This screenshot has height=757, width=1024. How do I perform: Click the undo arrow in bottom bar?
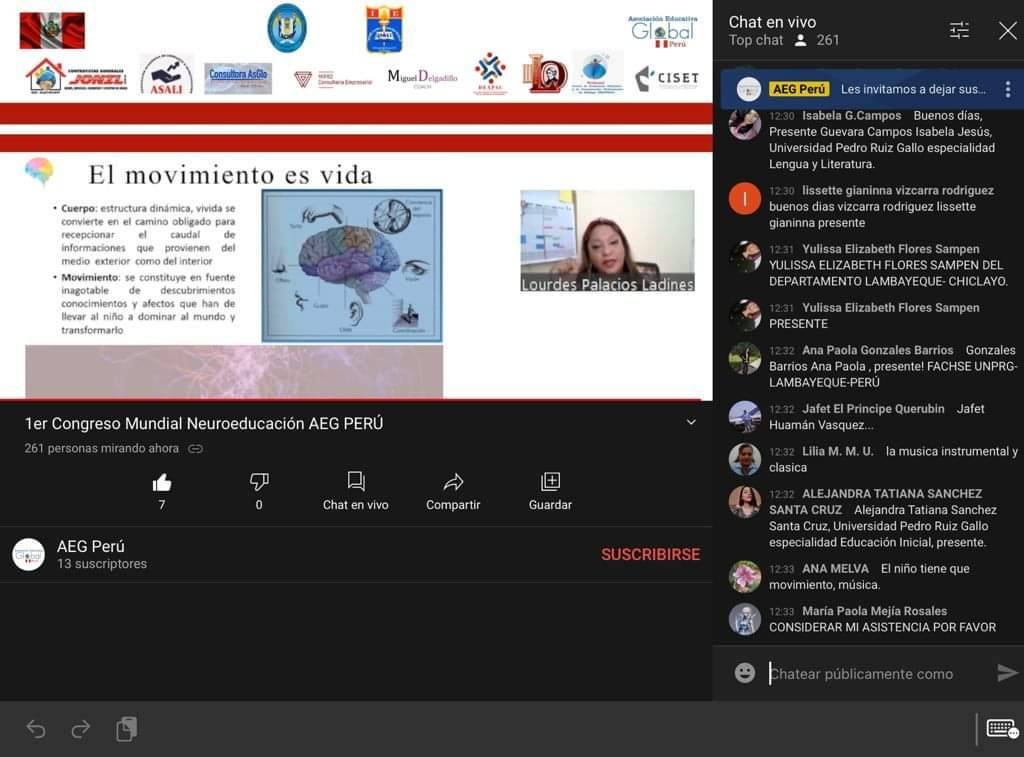pos(36,729)
